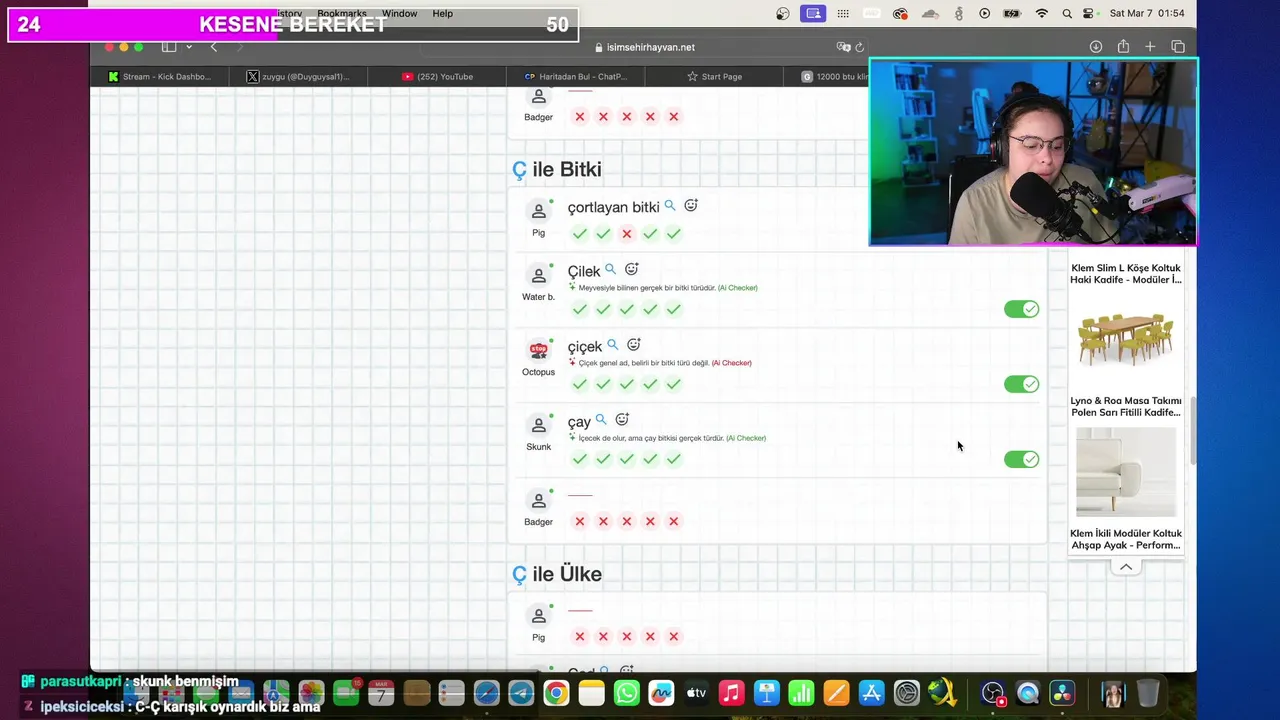Open Safari downloads button
The width and height of the screenshot is (1280, 720).
pyautogui.click(x=1096, y=47)
